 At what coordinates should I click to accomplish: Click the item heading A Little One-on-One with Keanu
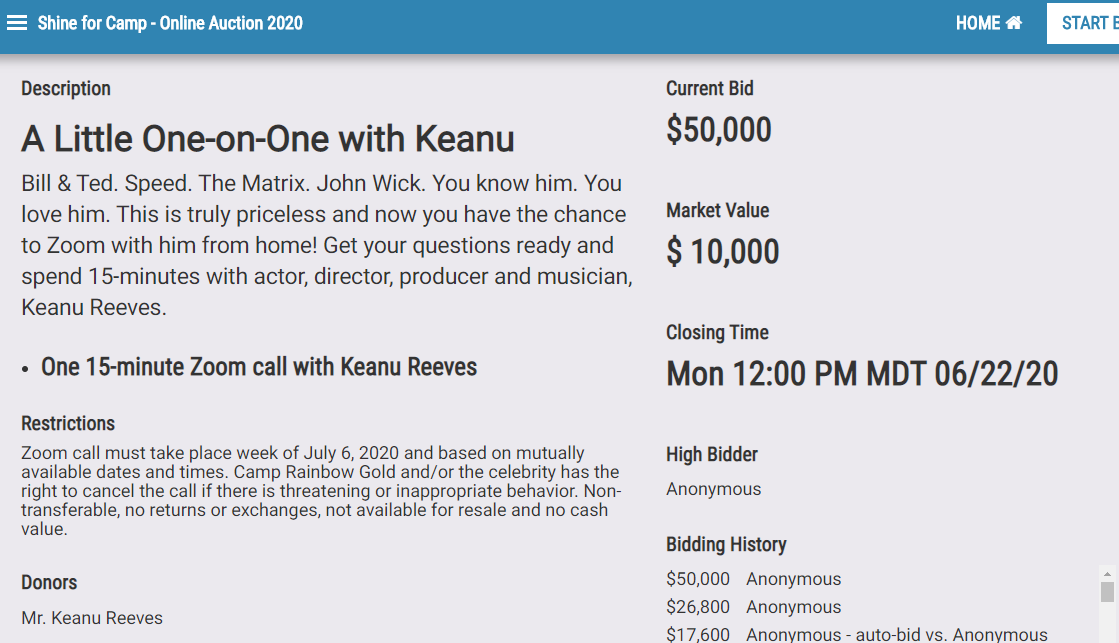(x=268, y=138)
